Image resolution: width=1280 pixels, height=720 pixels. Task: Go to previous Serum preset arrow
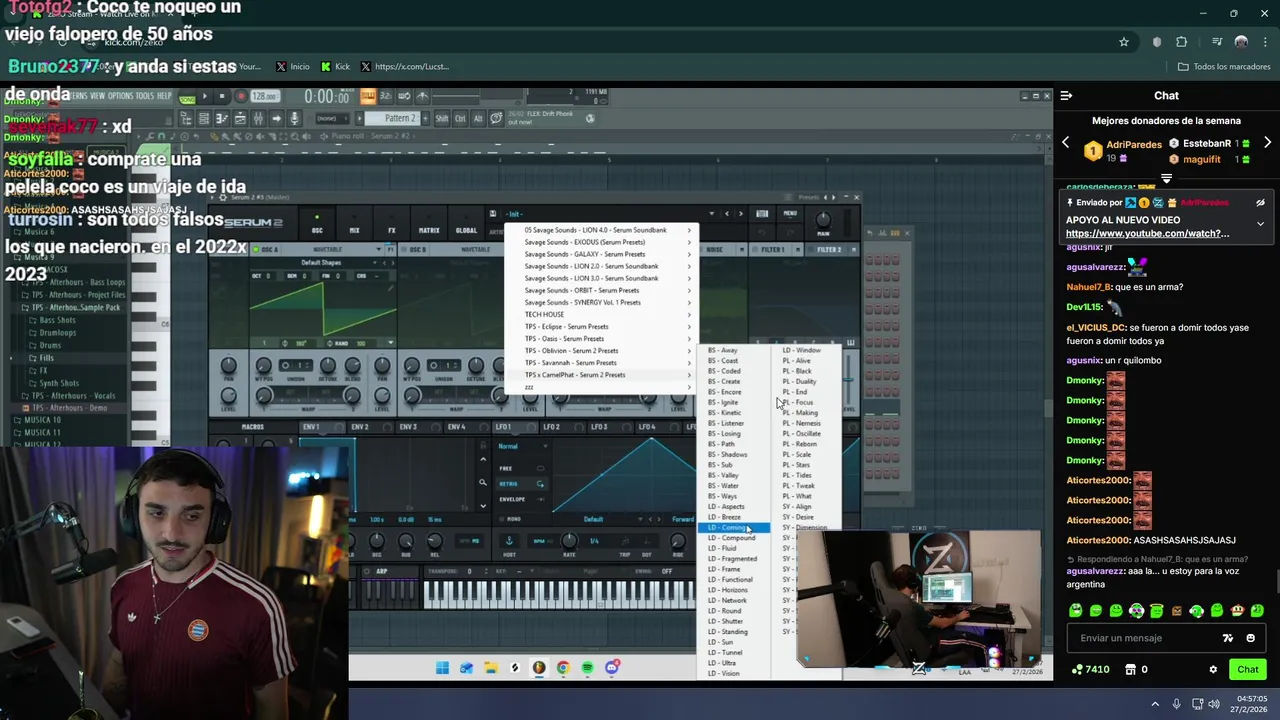[727, 213]
